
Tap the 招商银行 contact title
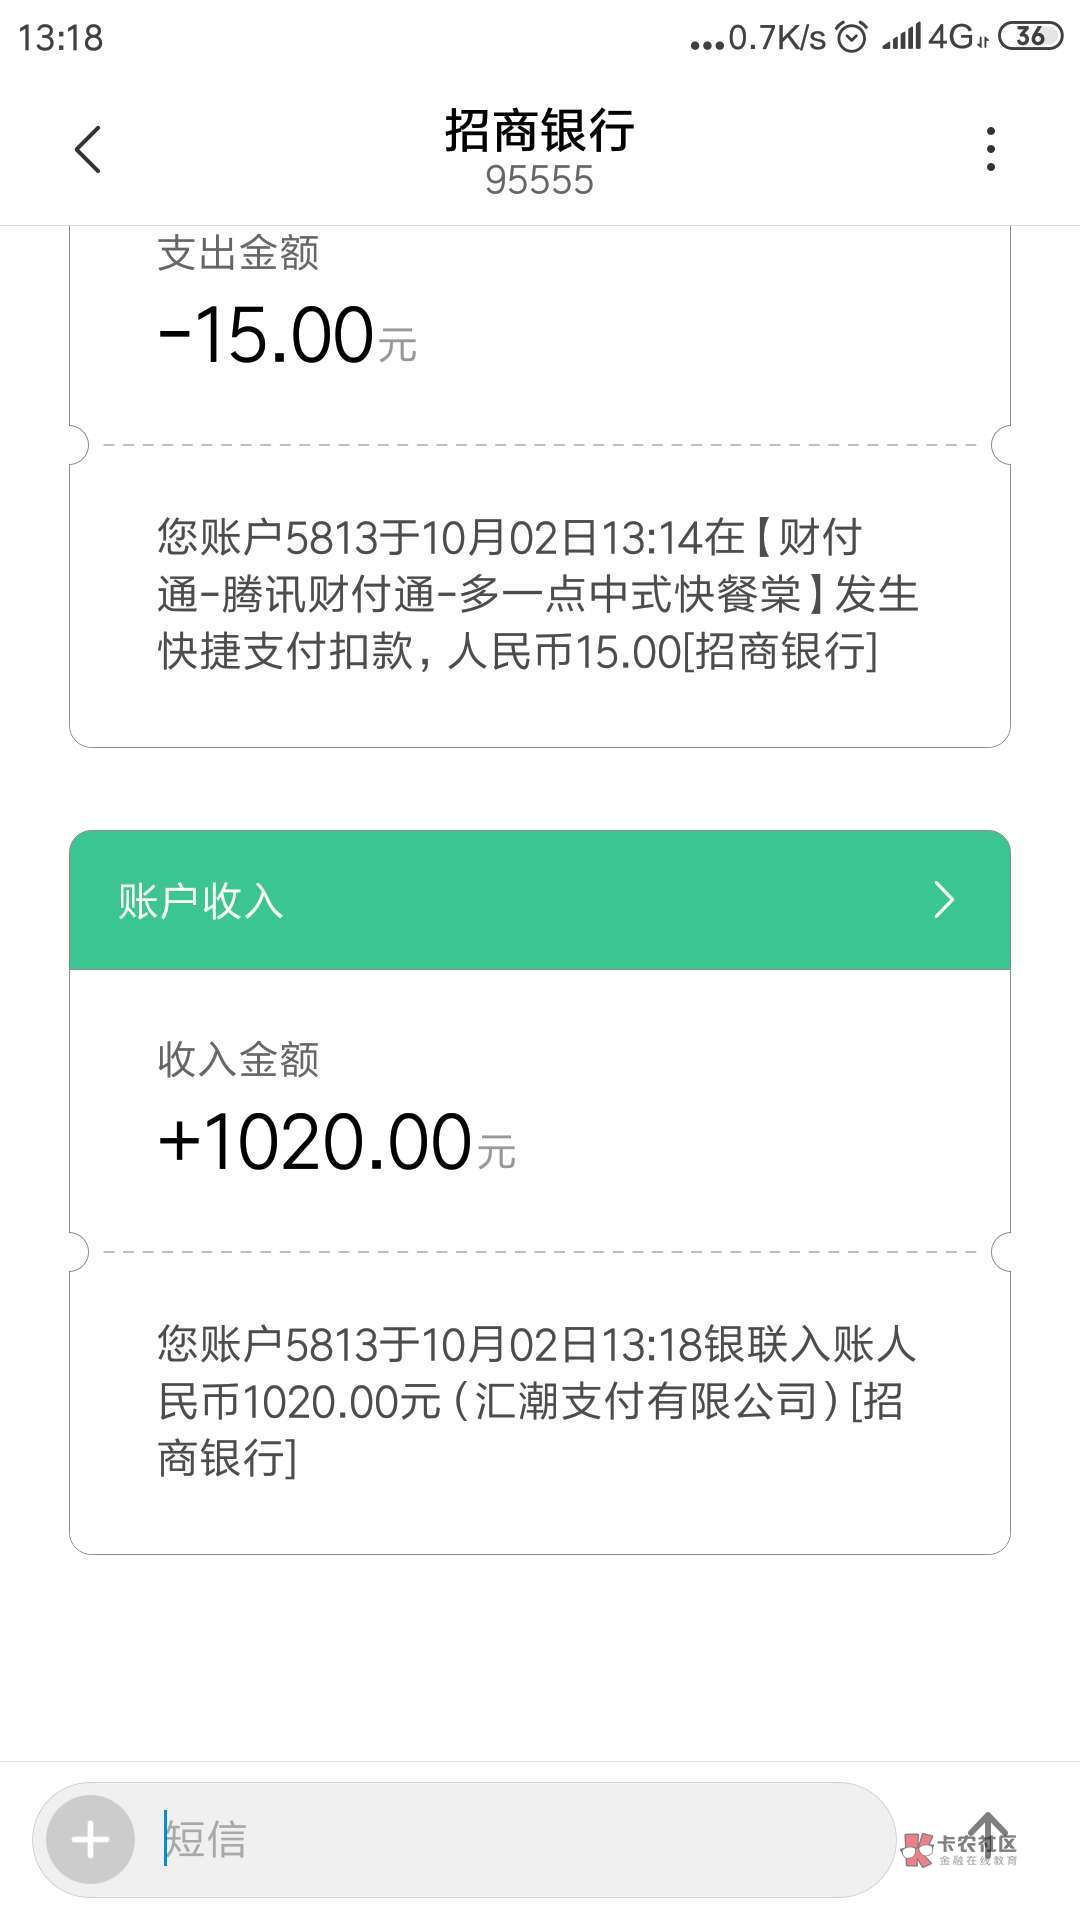(539, 131)
